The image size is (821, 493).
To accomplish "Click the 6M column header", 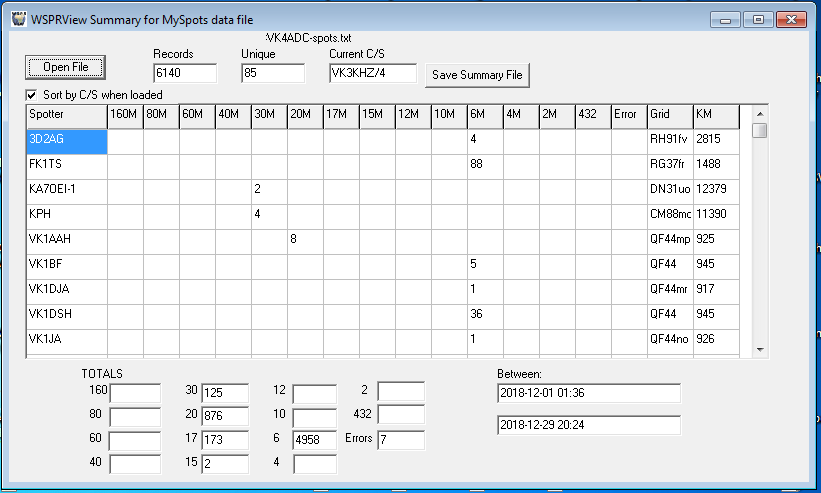I will tap(484, 115).
